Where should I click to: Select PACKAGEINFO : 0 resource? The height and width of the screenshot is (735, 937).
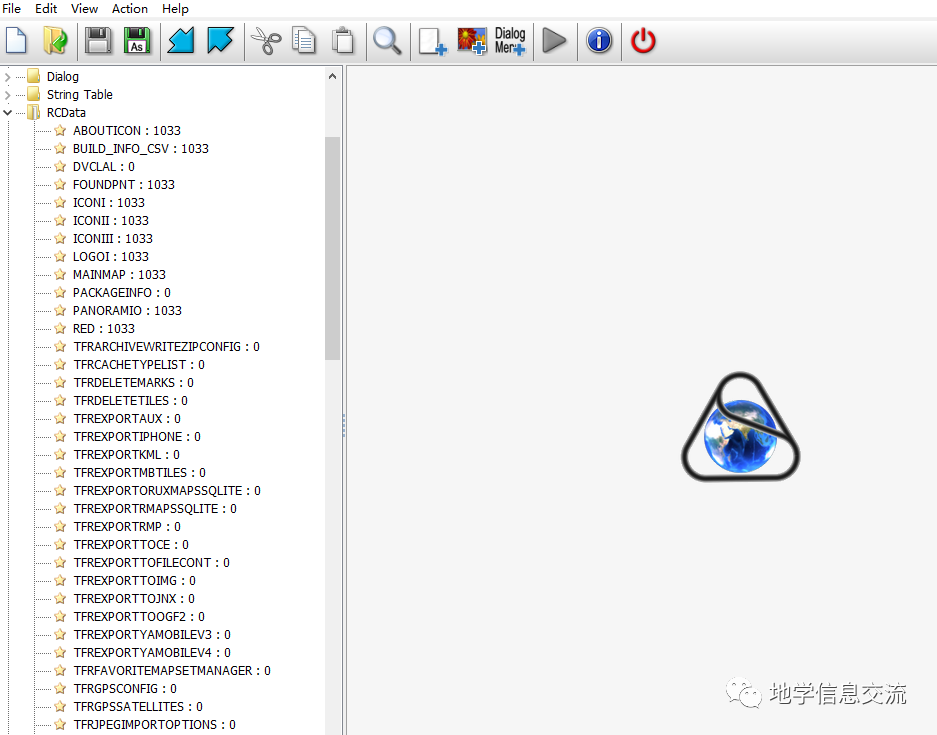[121, 292]
